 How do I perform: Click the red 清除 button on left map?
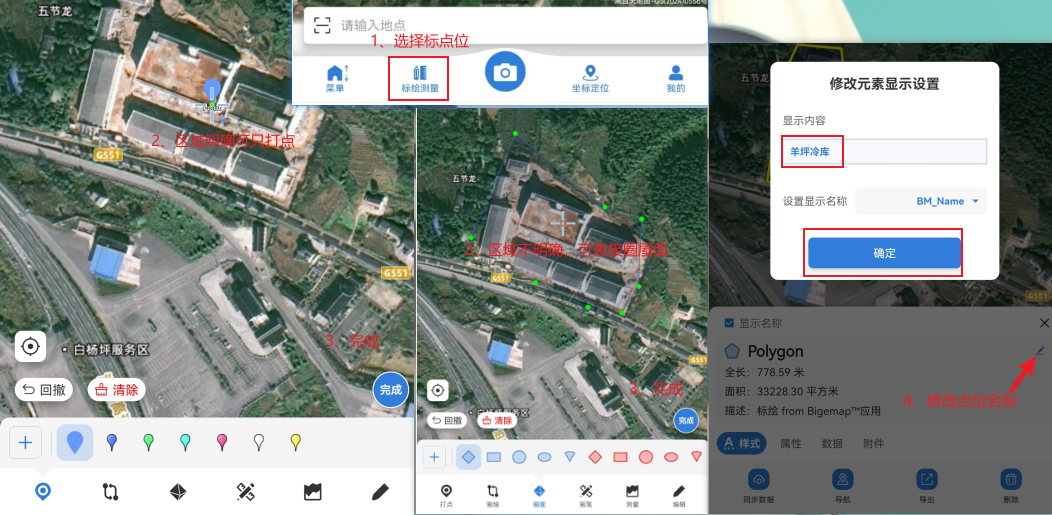point(116,390)
